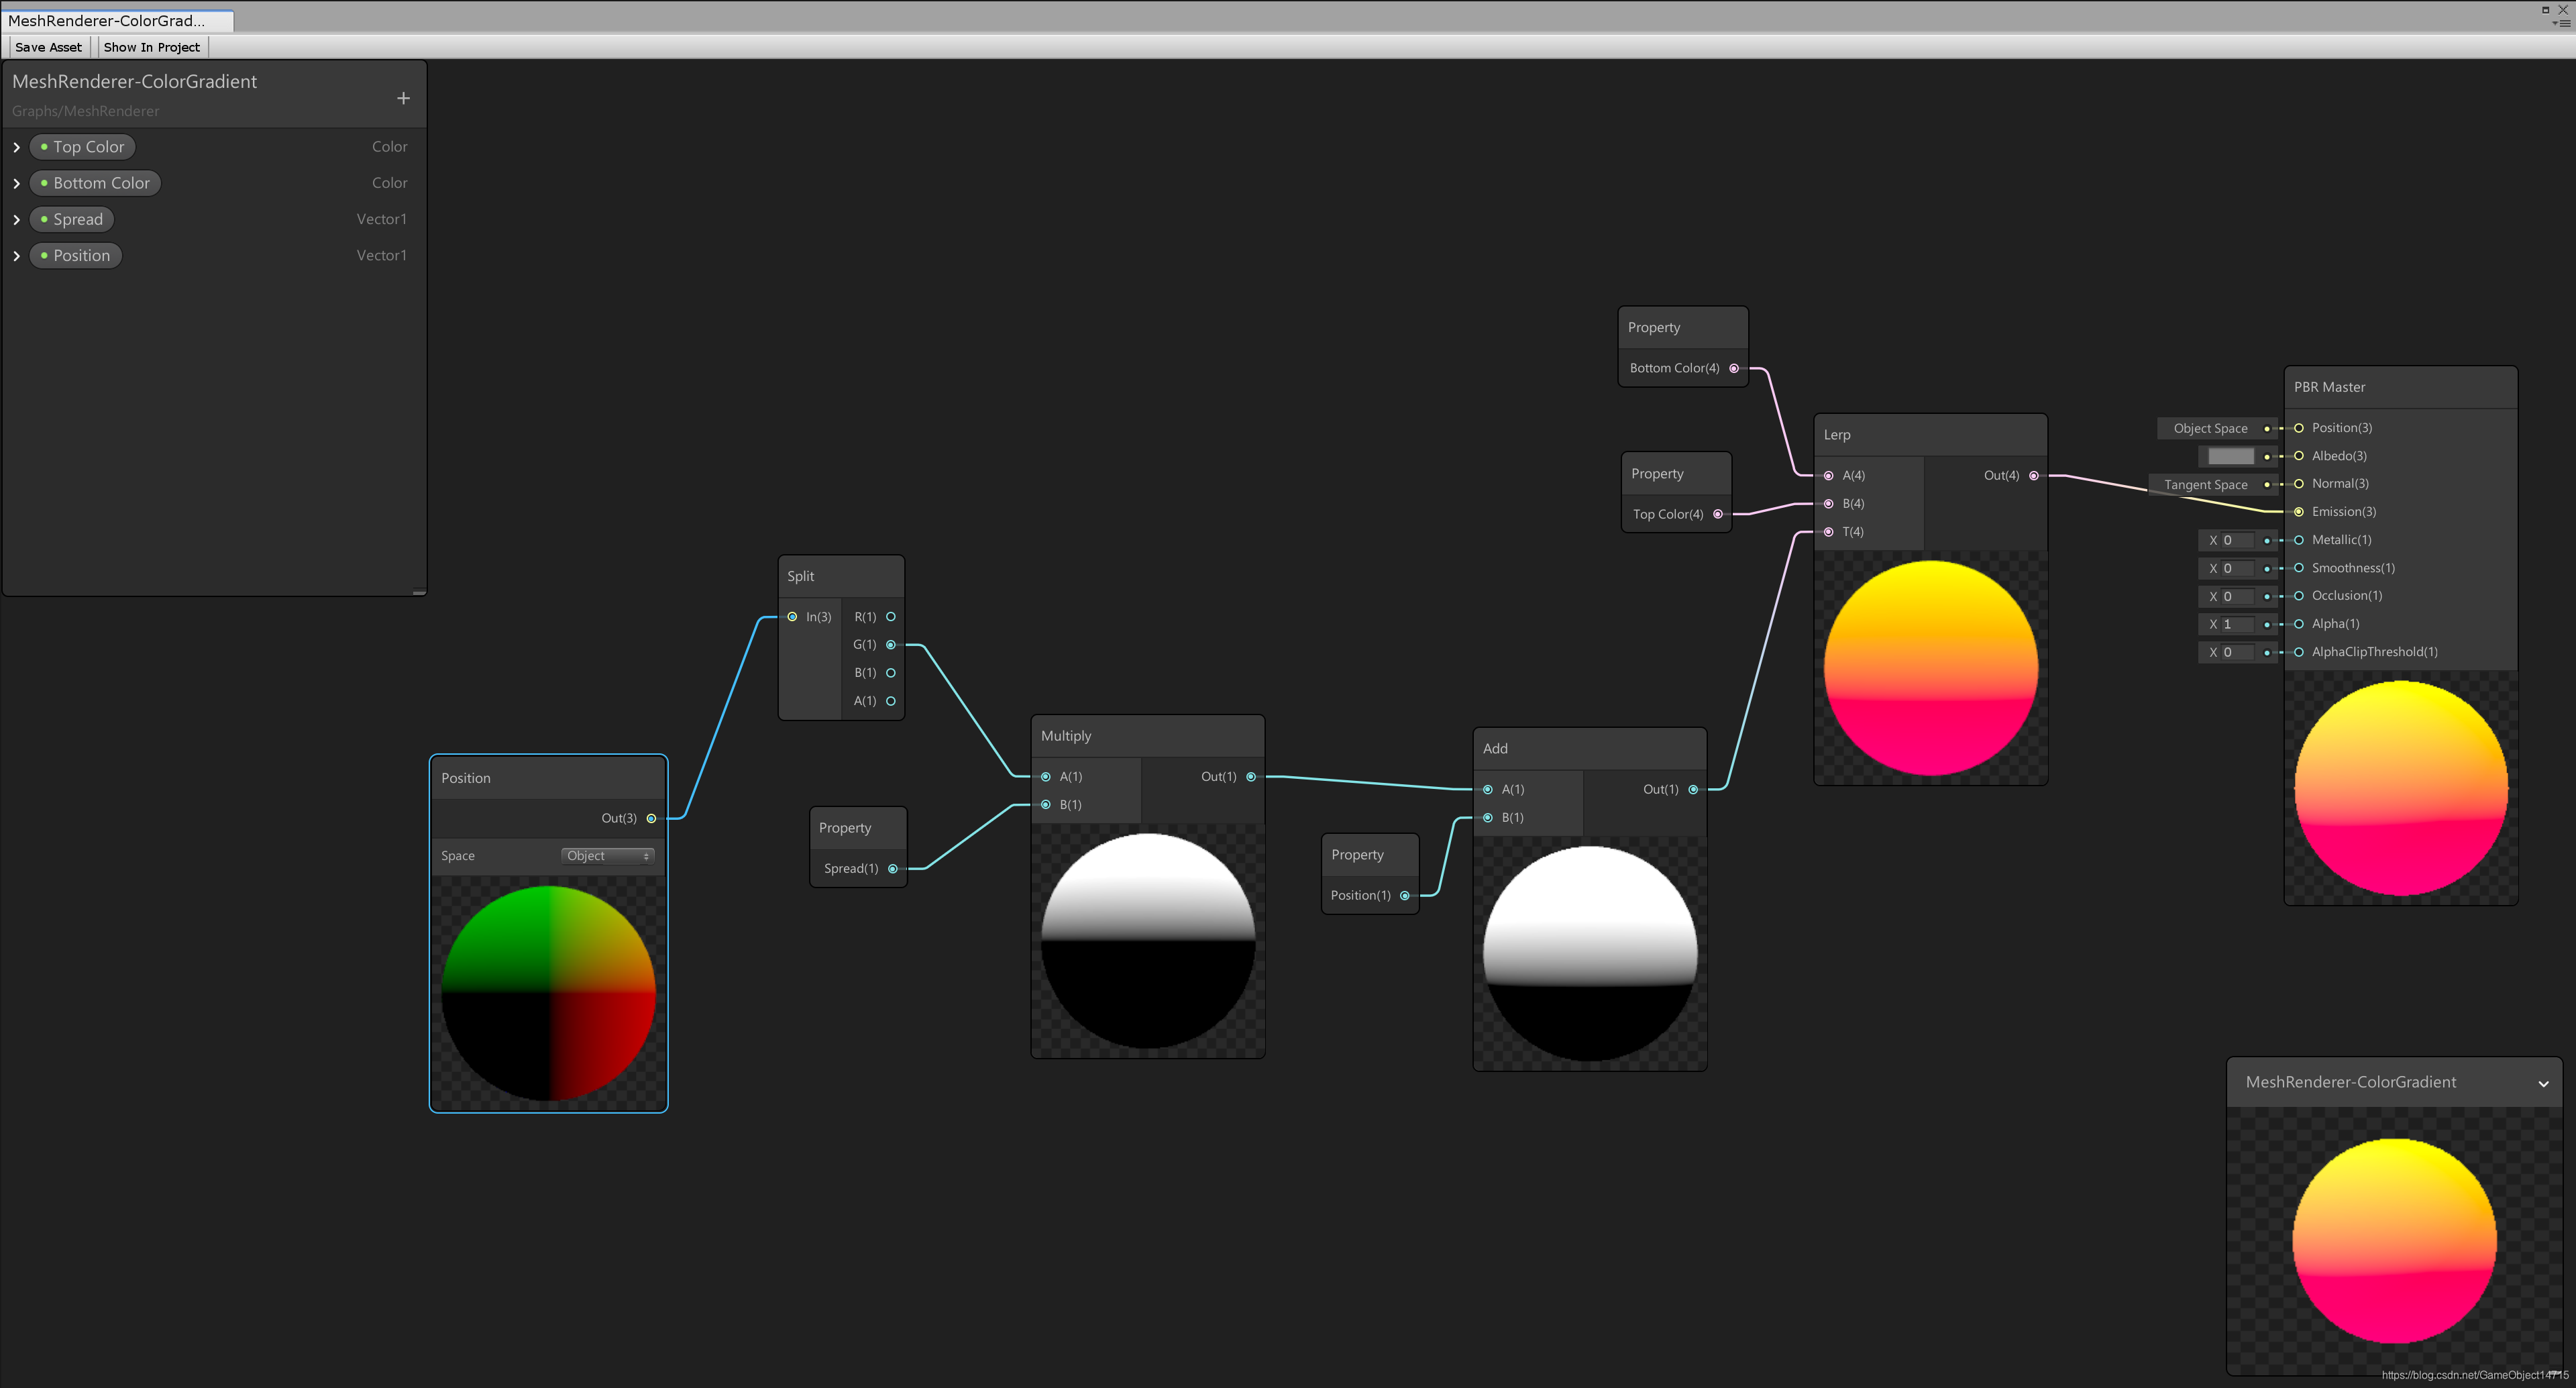Expand the Spread property row

click(x=17, y=220)
